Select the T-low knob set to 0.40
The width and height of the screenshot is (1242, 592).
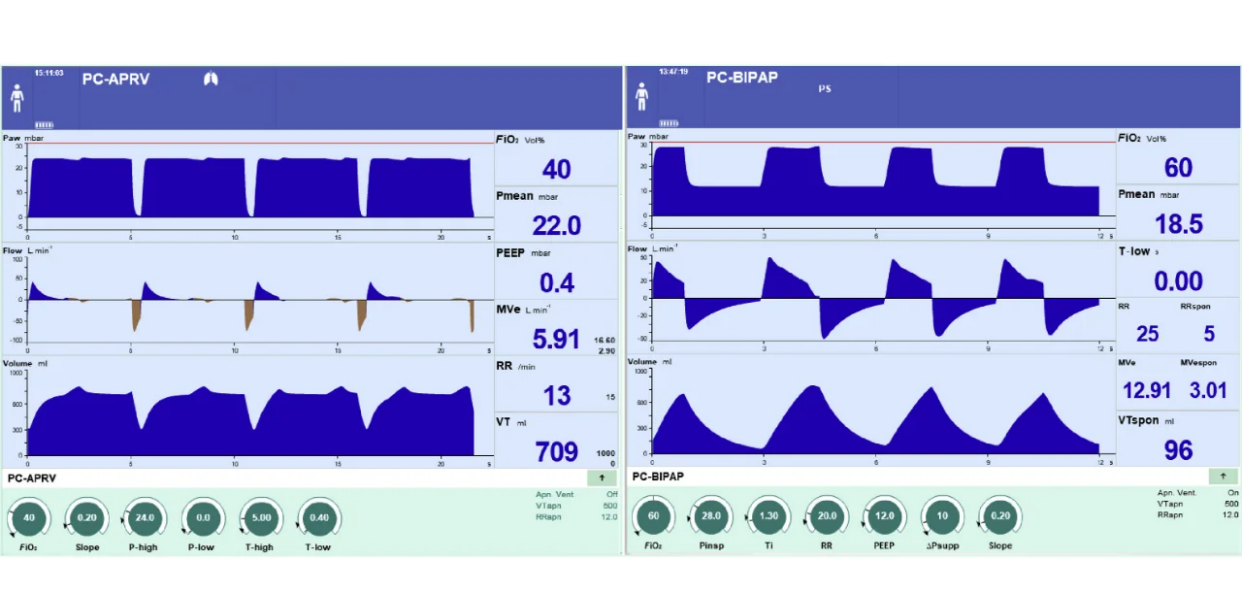pyautogui.click(x=319, y=518)
